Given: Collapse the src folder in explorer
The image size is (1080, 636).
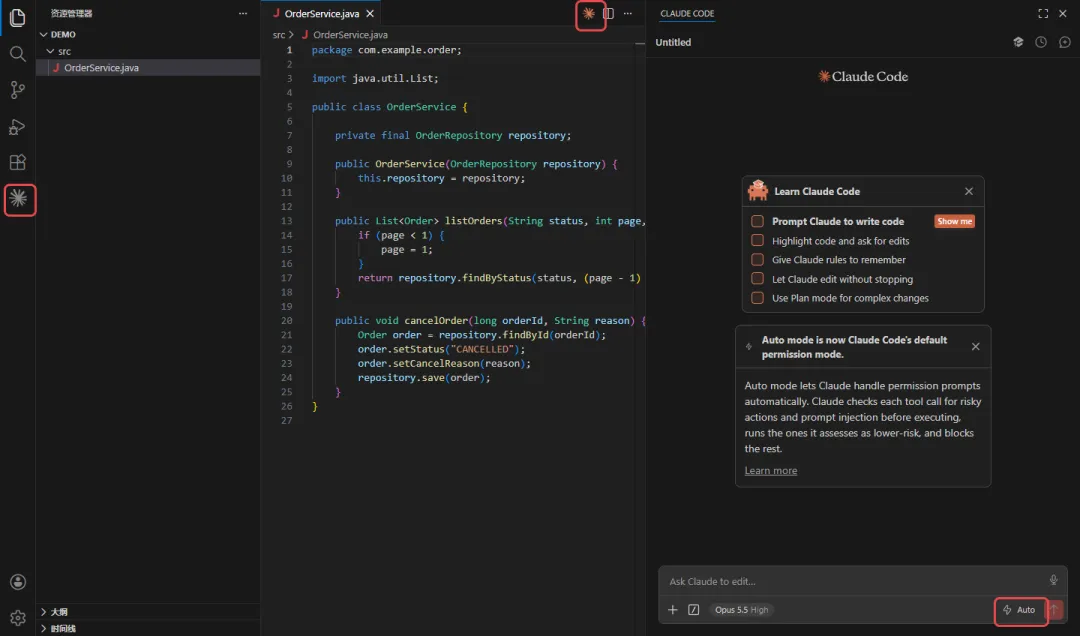Looking at the screenshot, I should (x=50, y=51).
